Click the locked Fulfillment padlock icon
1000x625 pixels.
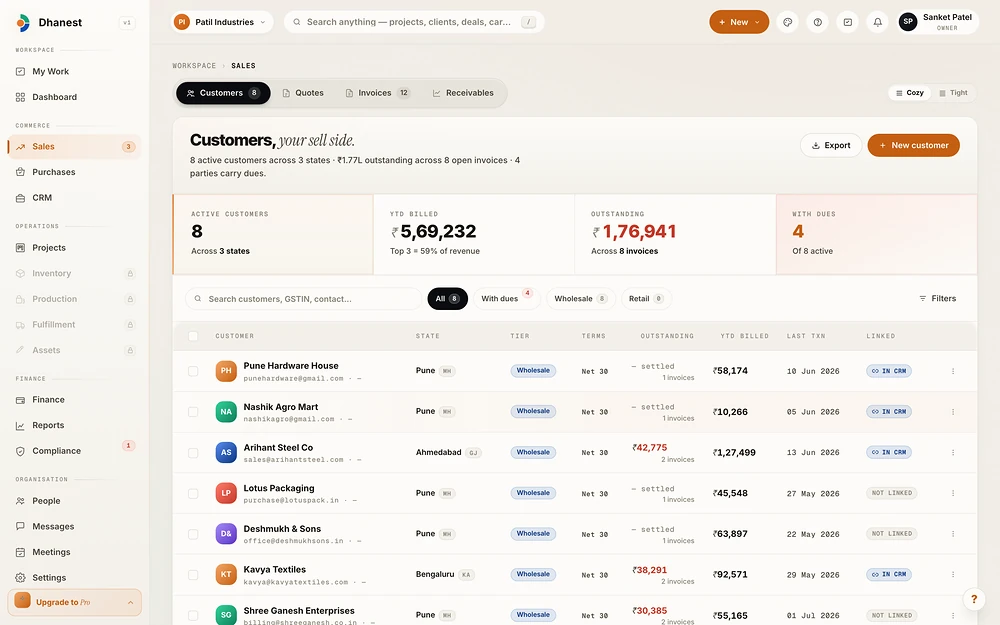coord(130,325)
